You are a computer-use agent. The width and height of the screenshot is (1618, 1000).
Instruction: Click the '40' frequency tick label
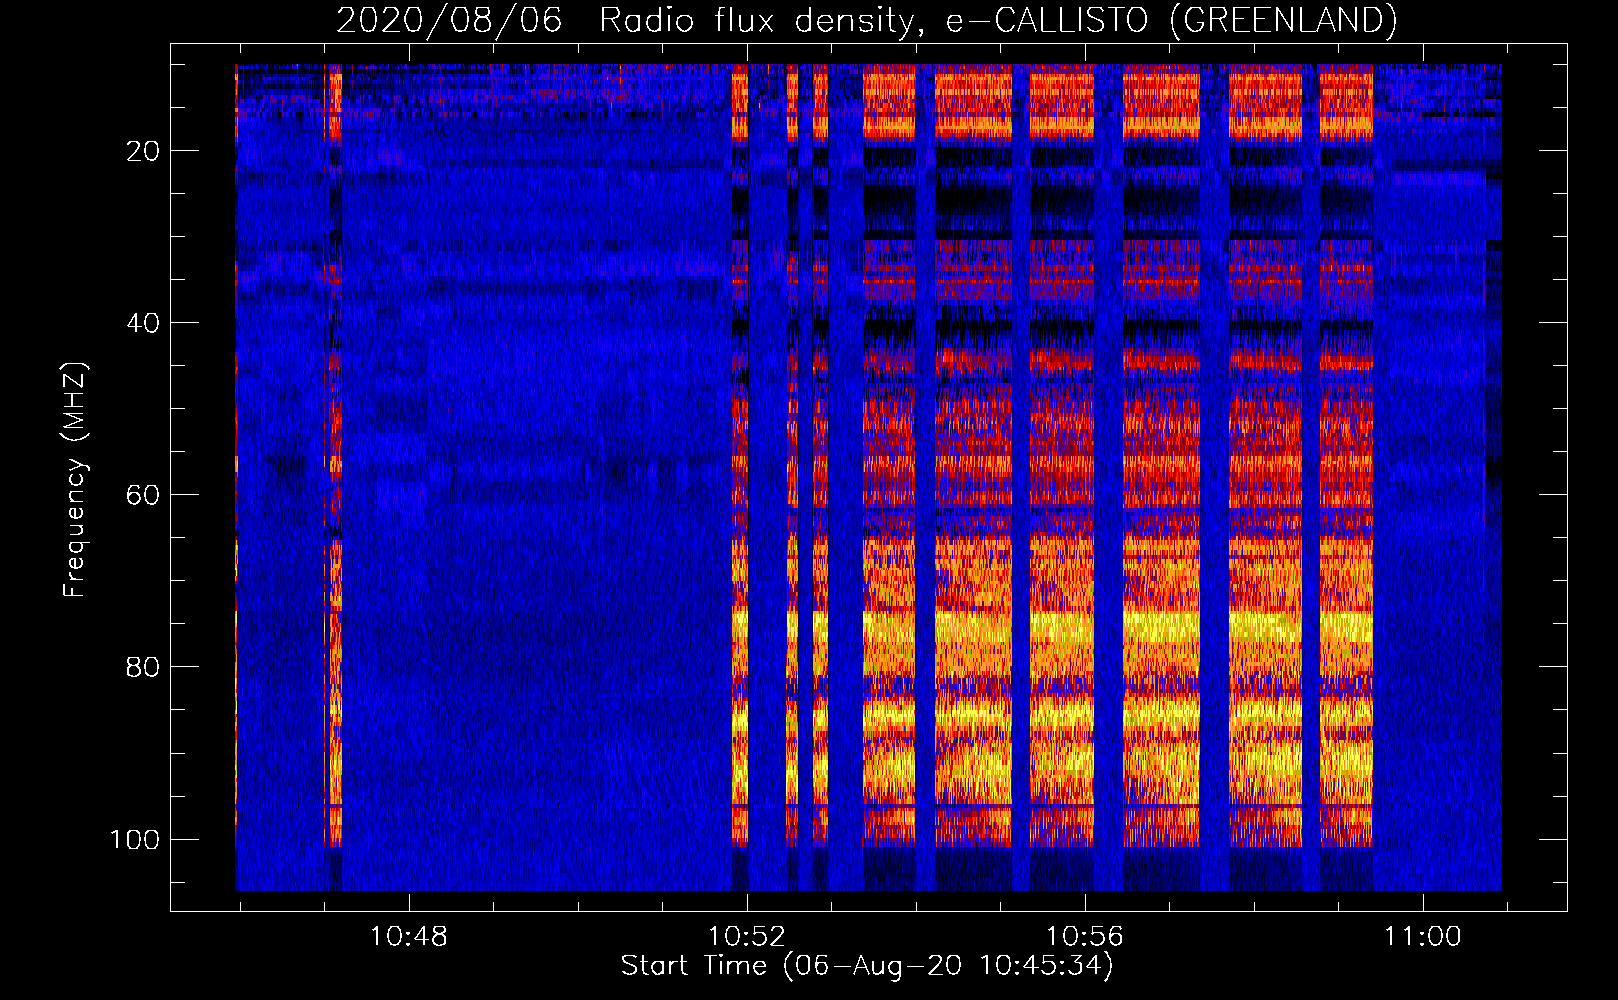click(x=143, y=323)
